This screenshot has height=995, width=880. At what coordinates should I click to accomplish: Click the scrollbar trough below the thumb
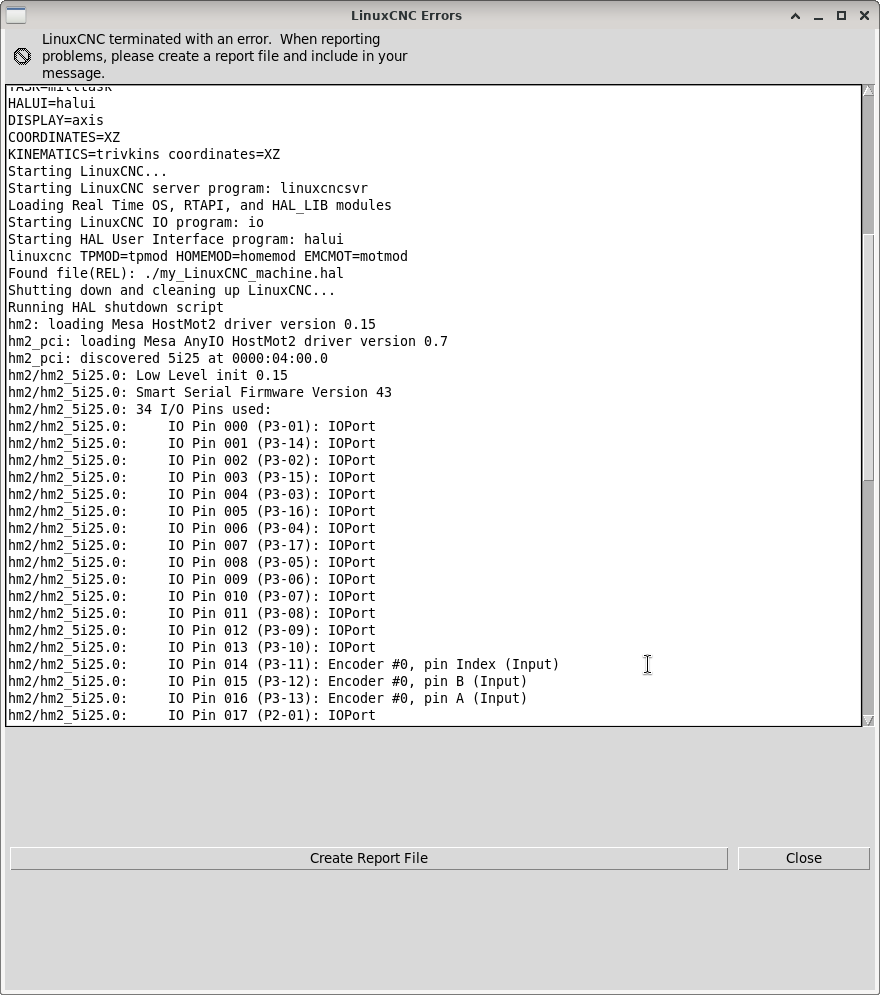[x=868, y=600]
